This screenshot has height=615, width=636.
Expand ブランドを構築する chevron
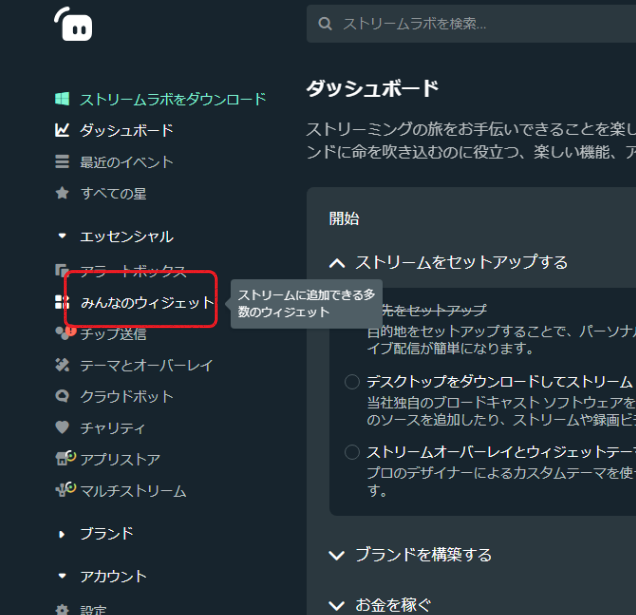point(337,555)
